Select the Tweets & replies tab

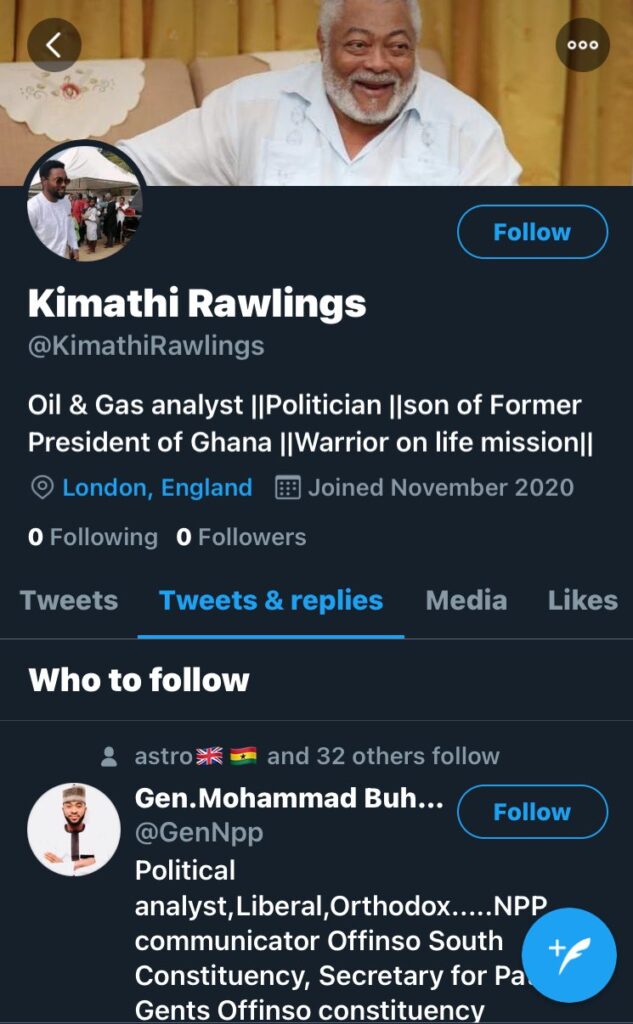click(271, 600)
